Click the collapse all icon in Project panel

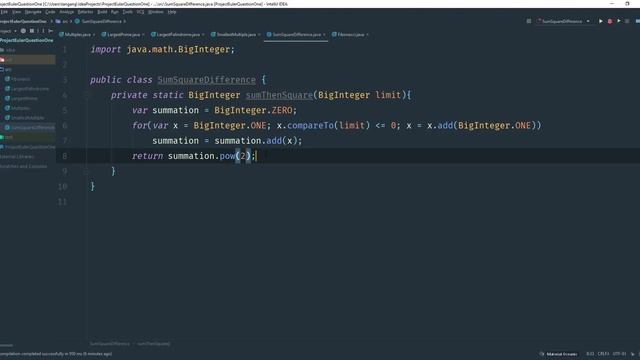click(x=32, y=31)
